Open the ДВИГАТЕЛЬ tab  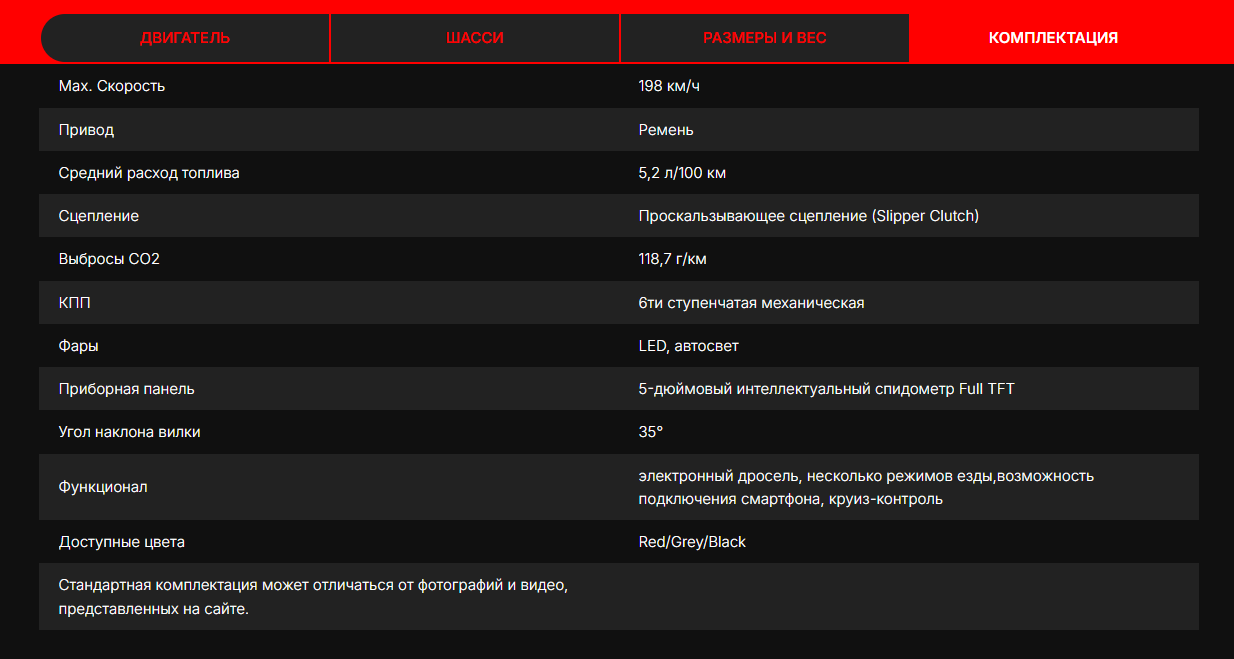click(185, 38)
